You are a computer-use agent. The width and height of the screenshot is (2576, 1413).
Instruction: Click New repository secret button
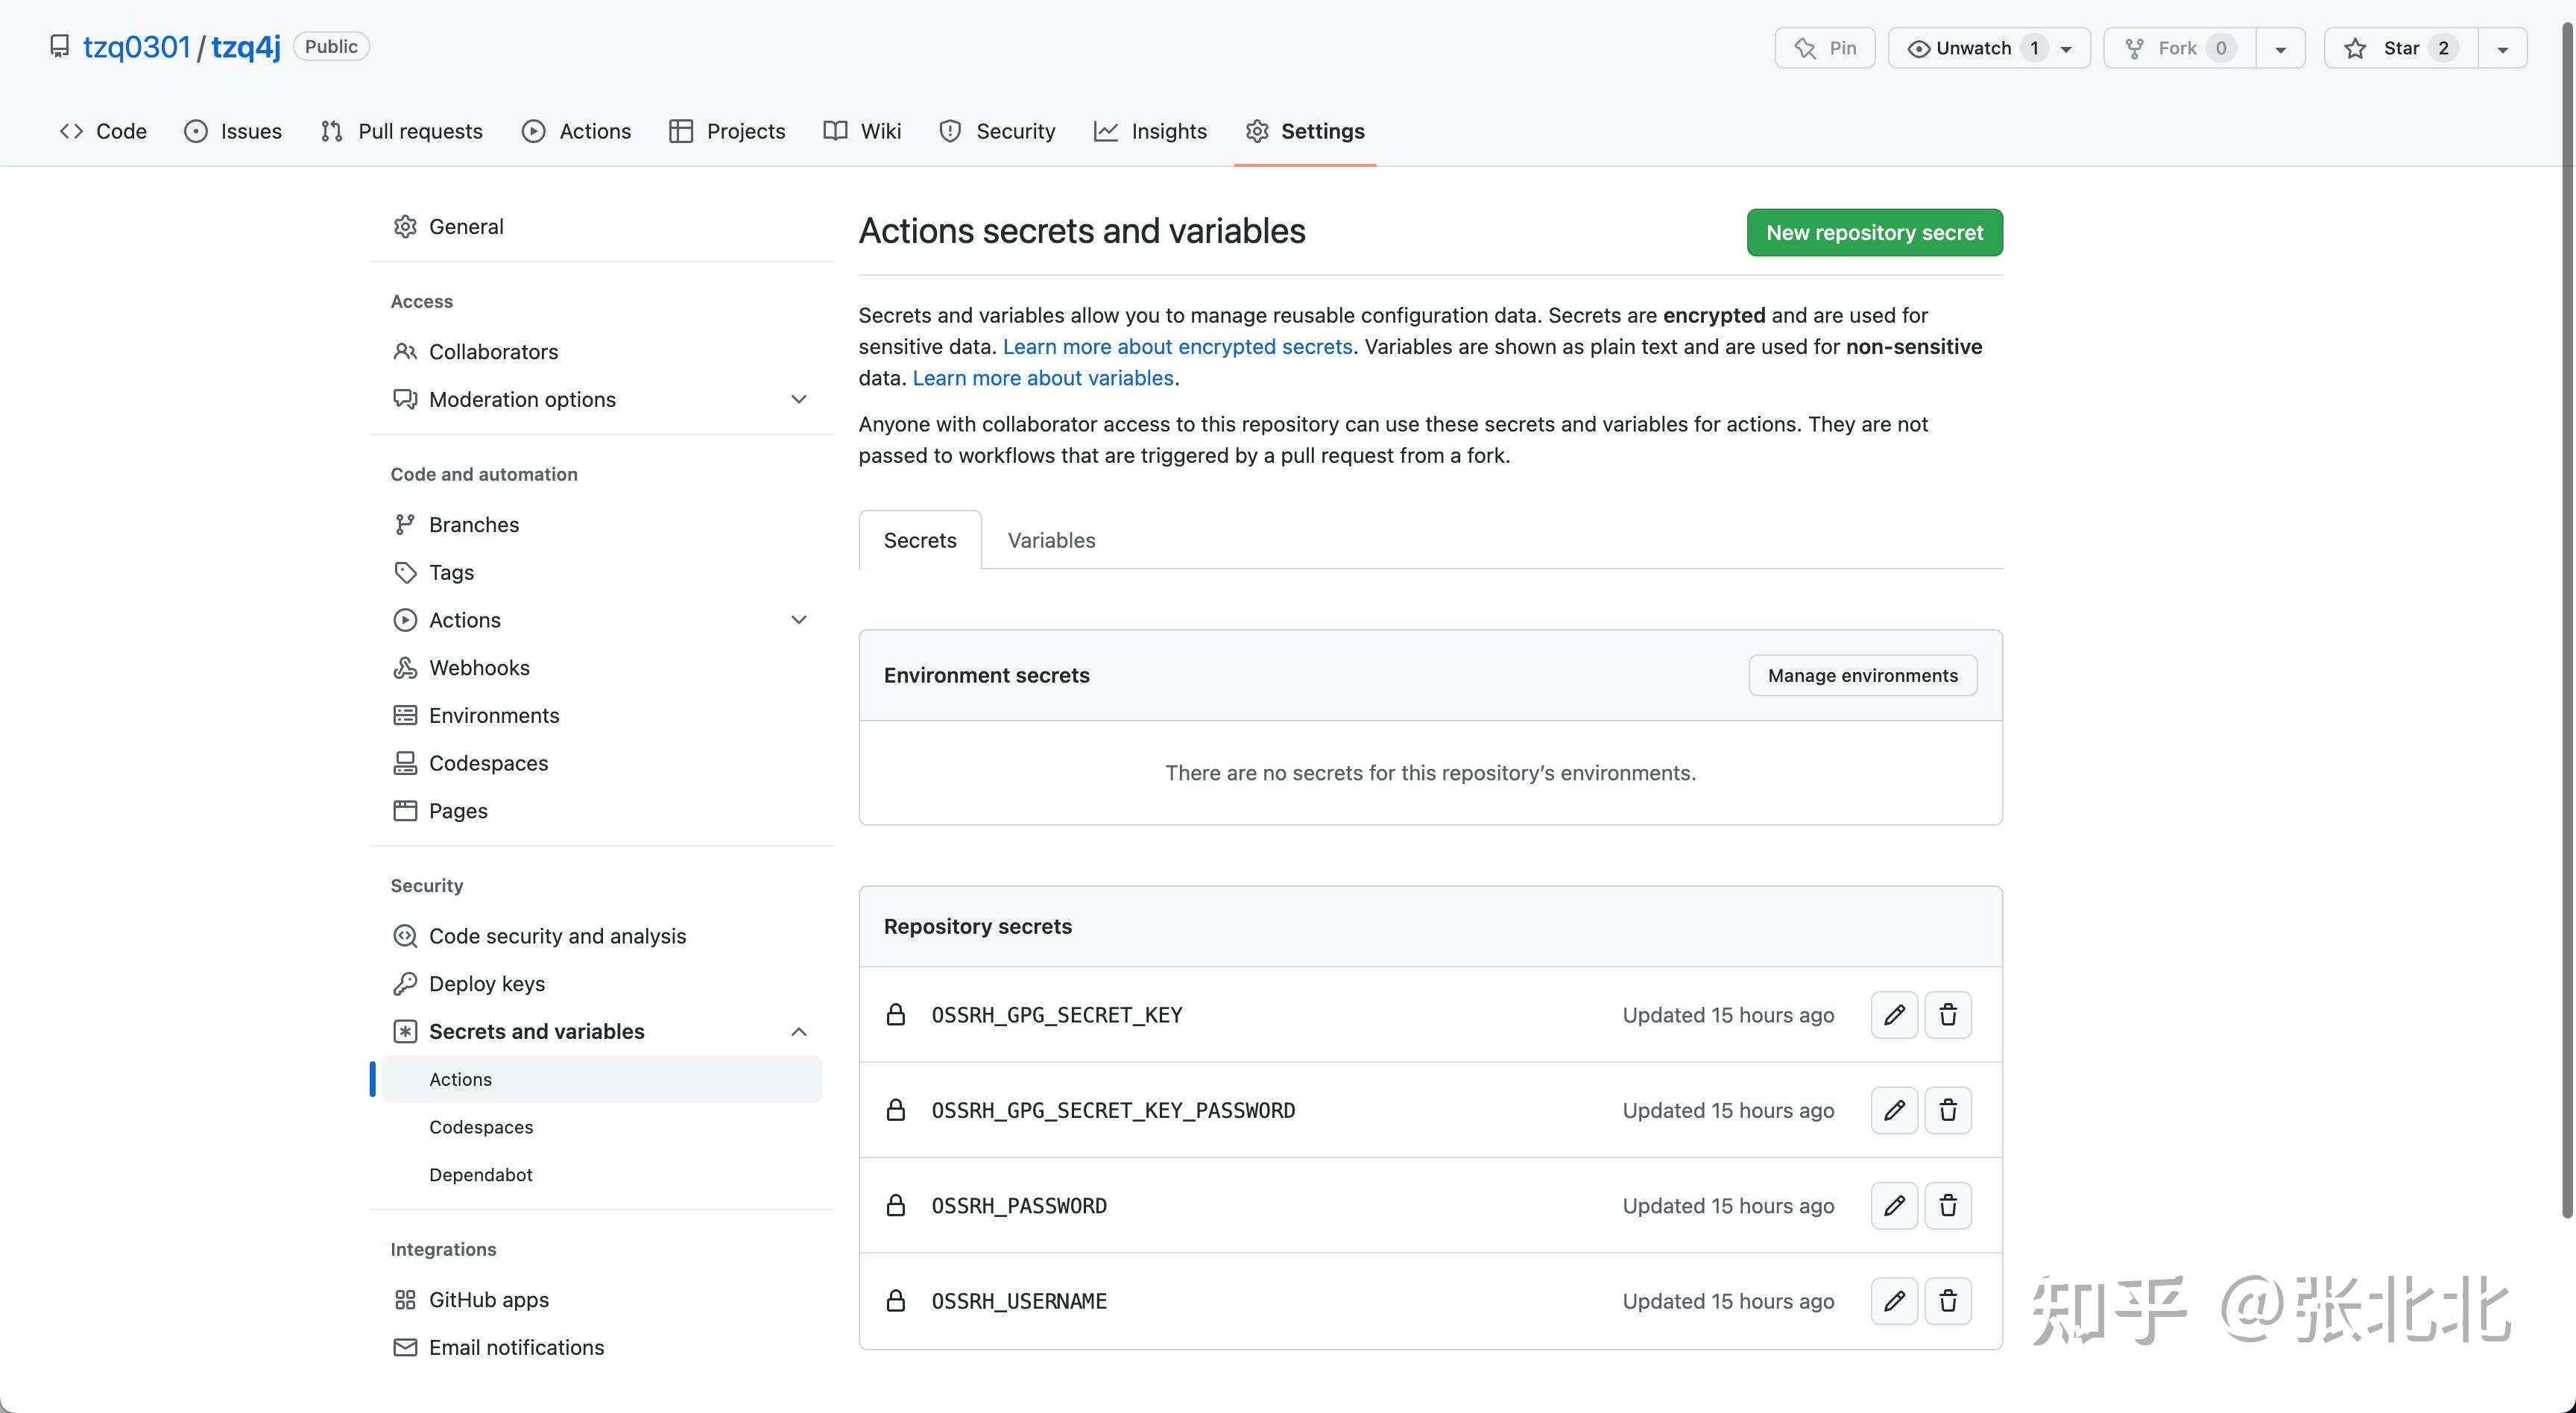[x=1874, y=233]
